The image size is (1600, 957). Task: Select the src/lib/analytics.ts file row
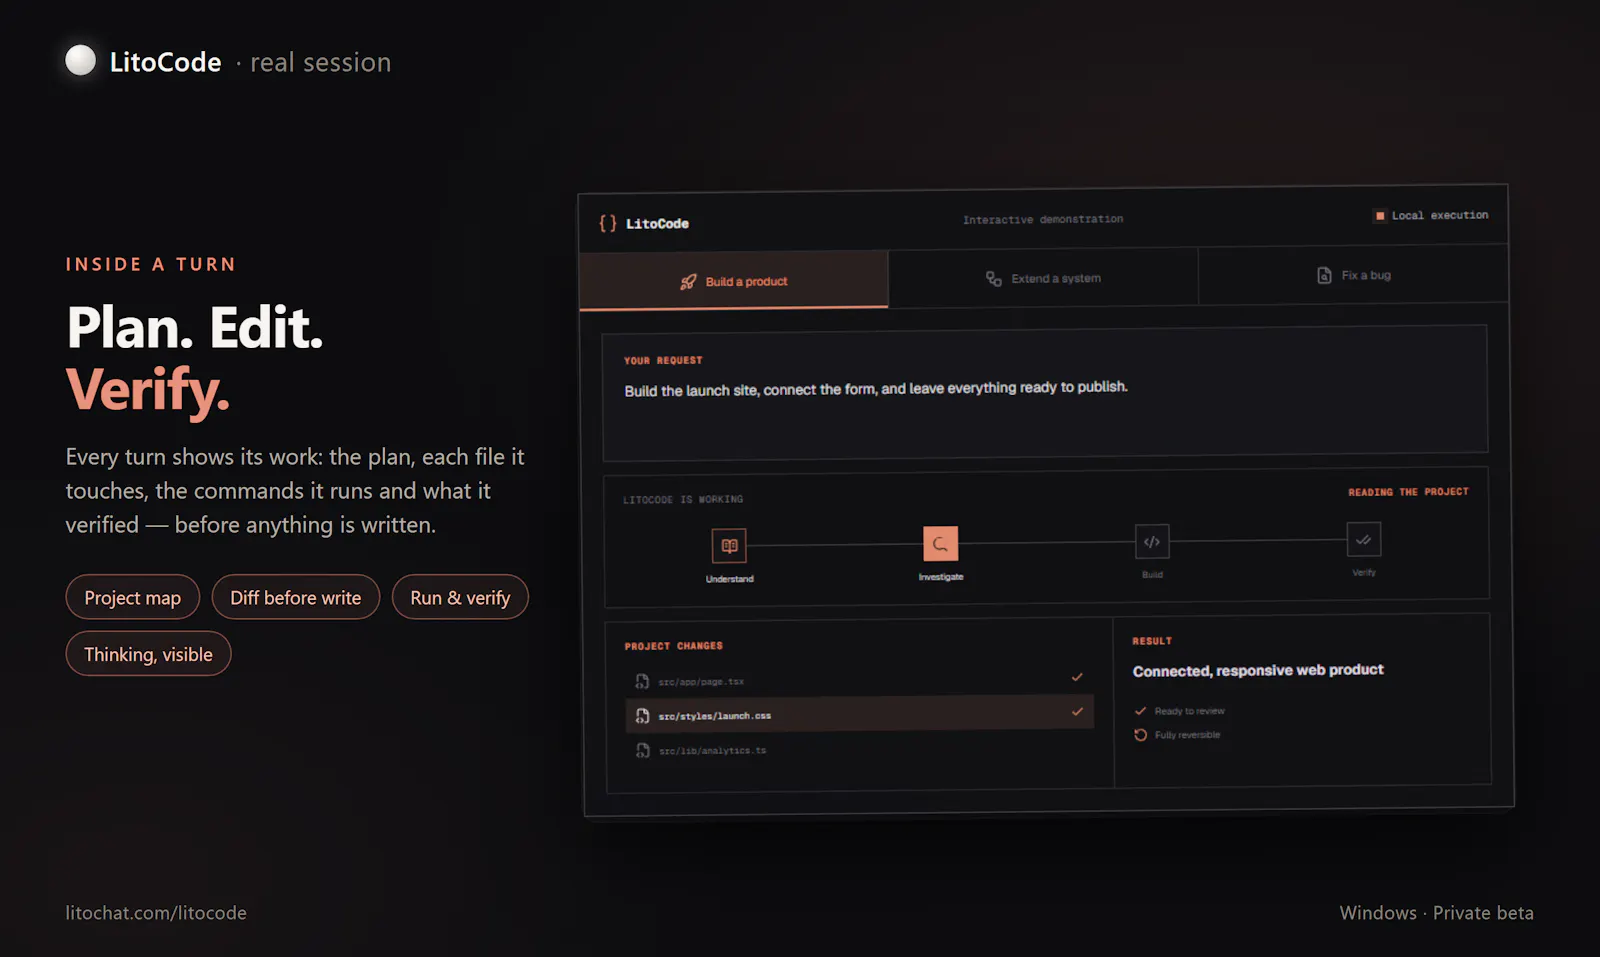tap(860, 750)
